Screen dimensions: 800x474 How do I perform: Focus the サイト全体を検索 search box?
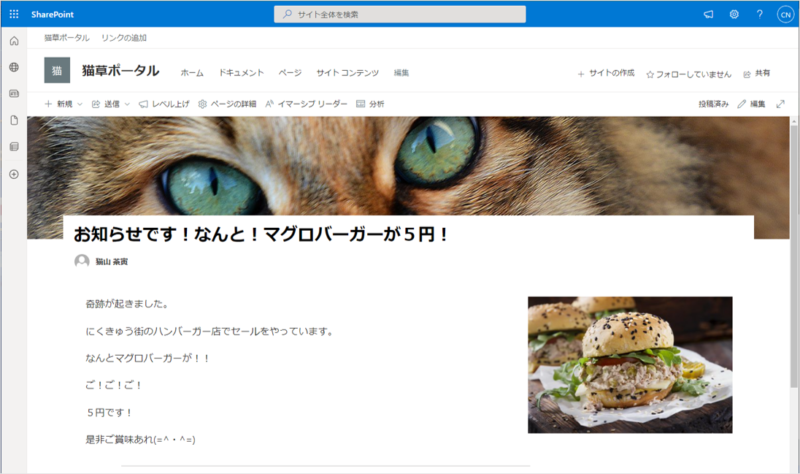(400, 14)
